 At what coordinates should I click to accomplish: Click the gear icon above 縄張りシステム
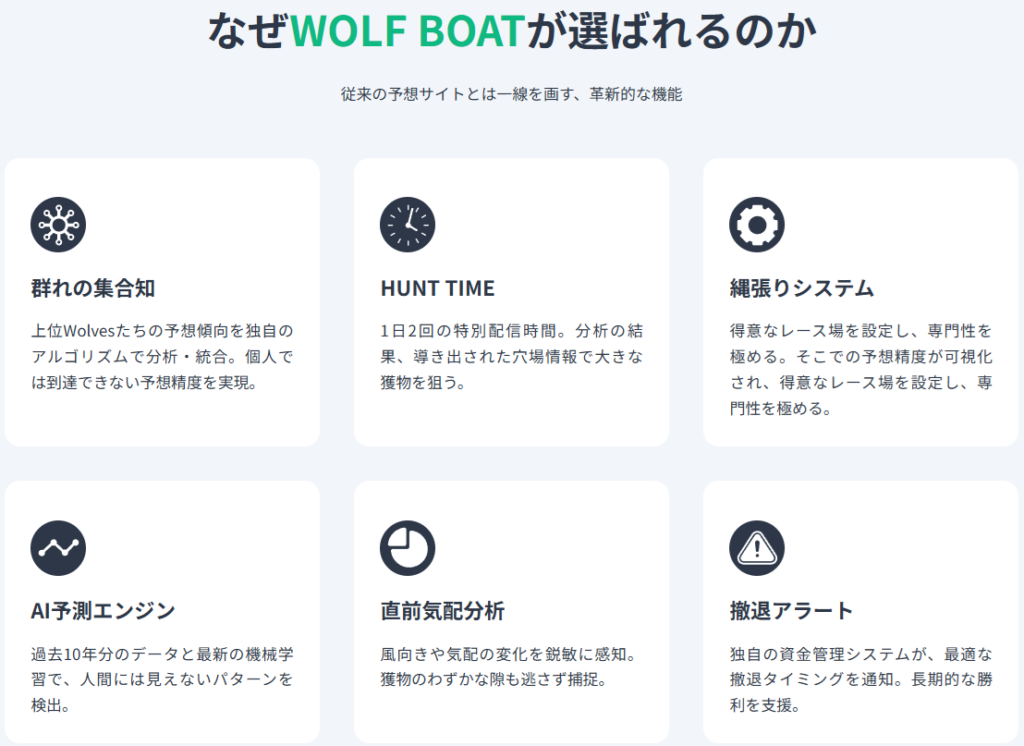757,224
